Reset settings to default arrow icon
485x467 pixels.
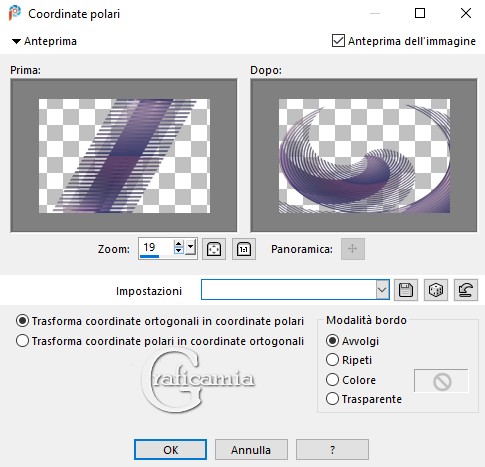[x=466, y=290]
